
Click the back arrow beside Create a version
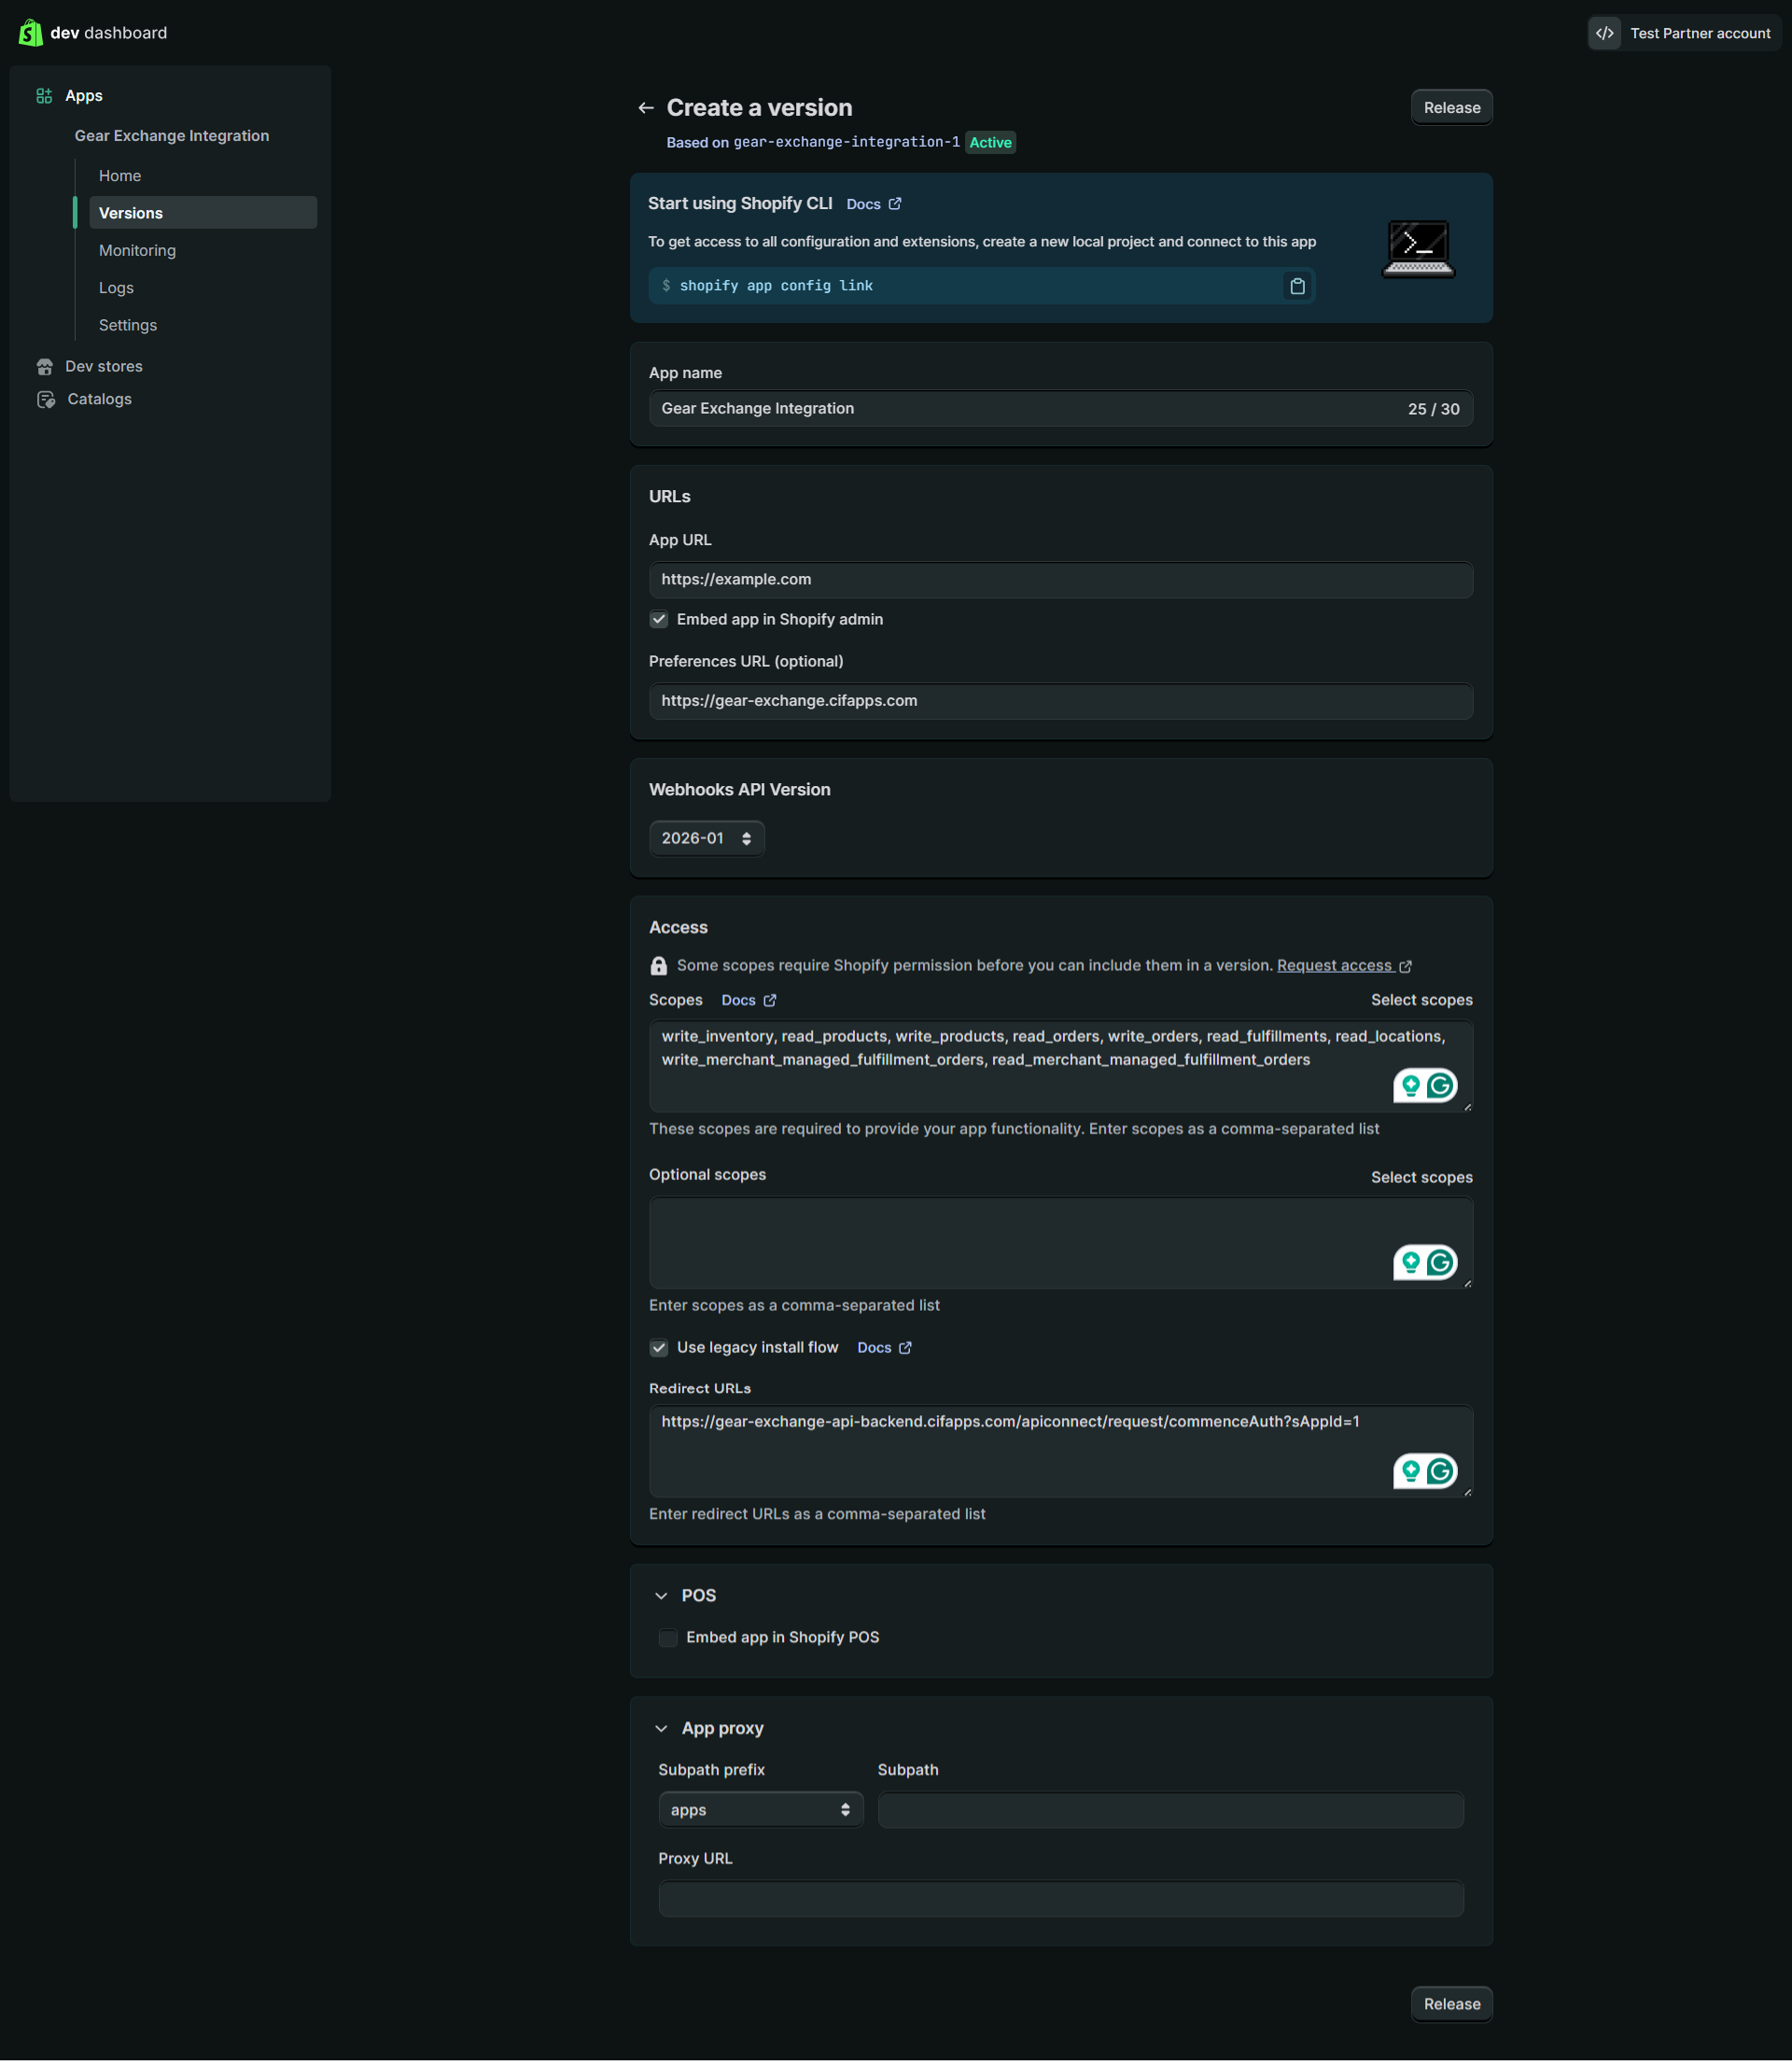[646, 108]
